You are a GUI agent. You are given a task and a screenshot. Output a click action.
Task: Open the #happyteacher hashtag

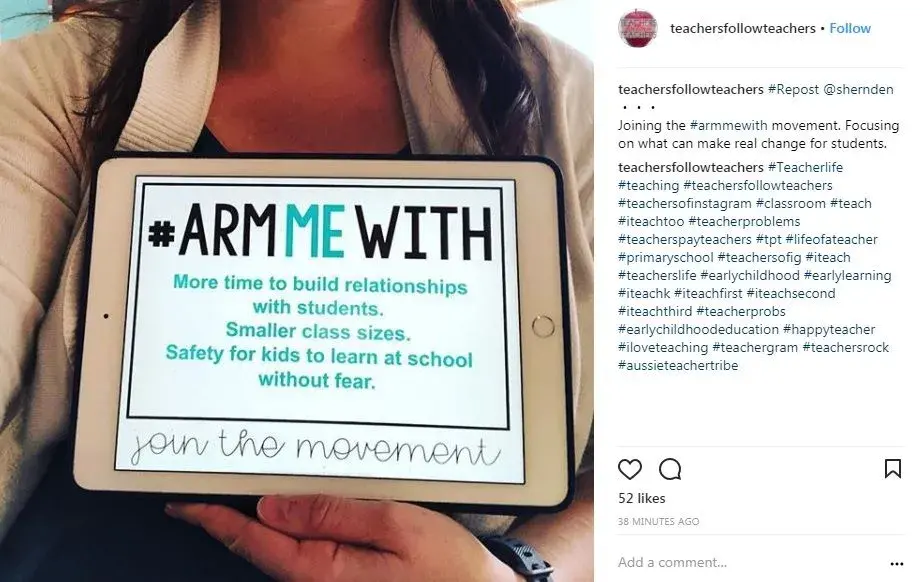(x=828, y=330)
